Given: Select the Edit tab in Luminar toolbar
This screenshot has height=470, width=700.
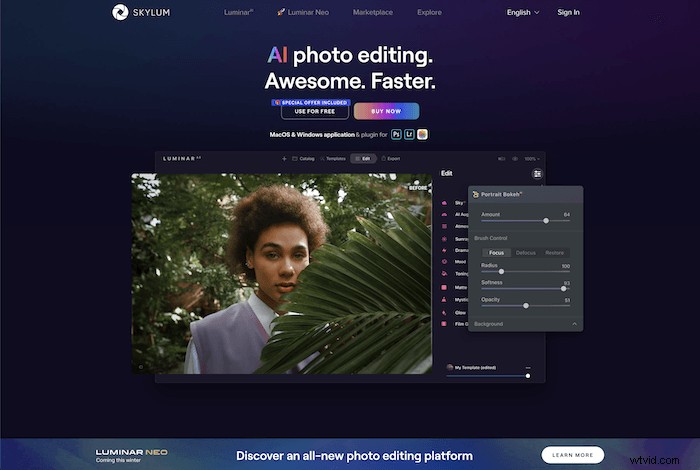Looking at the screenshot, I should [363, 158].
